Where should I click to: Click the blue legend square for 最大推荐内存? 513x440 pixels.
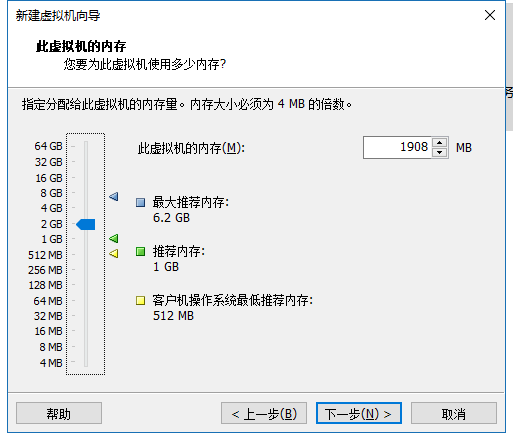click(x=140, y=202)
